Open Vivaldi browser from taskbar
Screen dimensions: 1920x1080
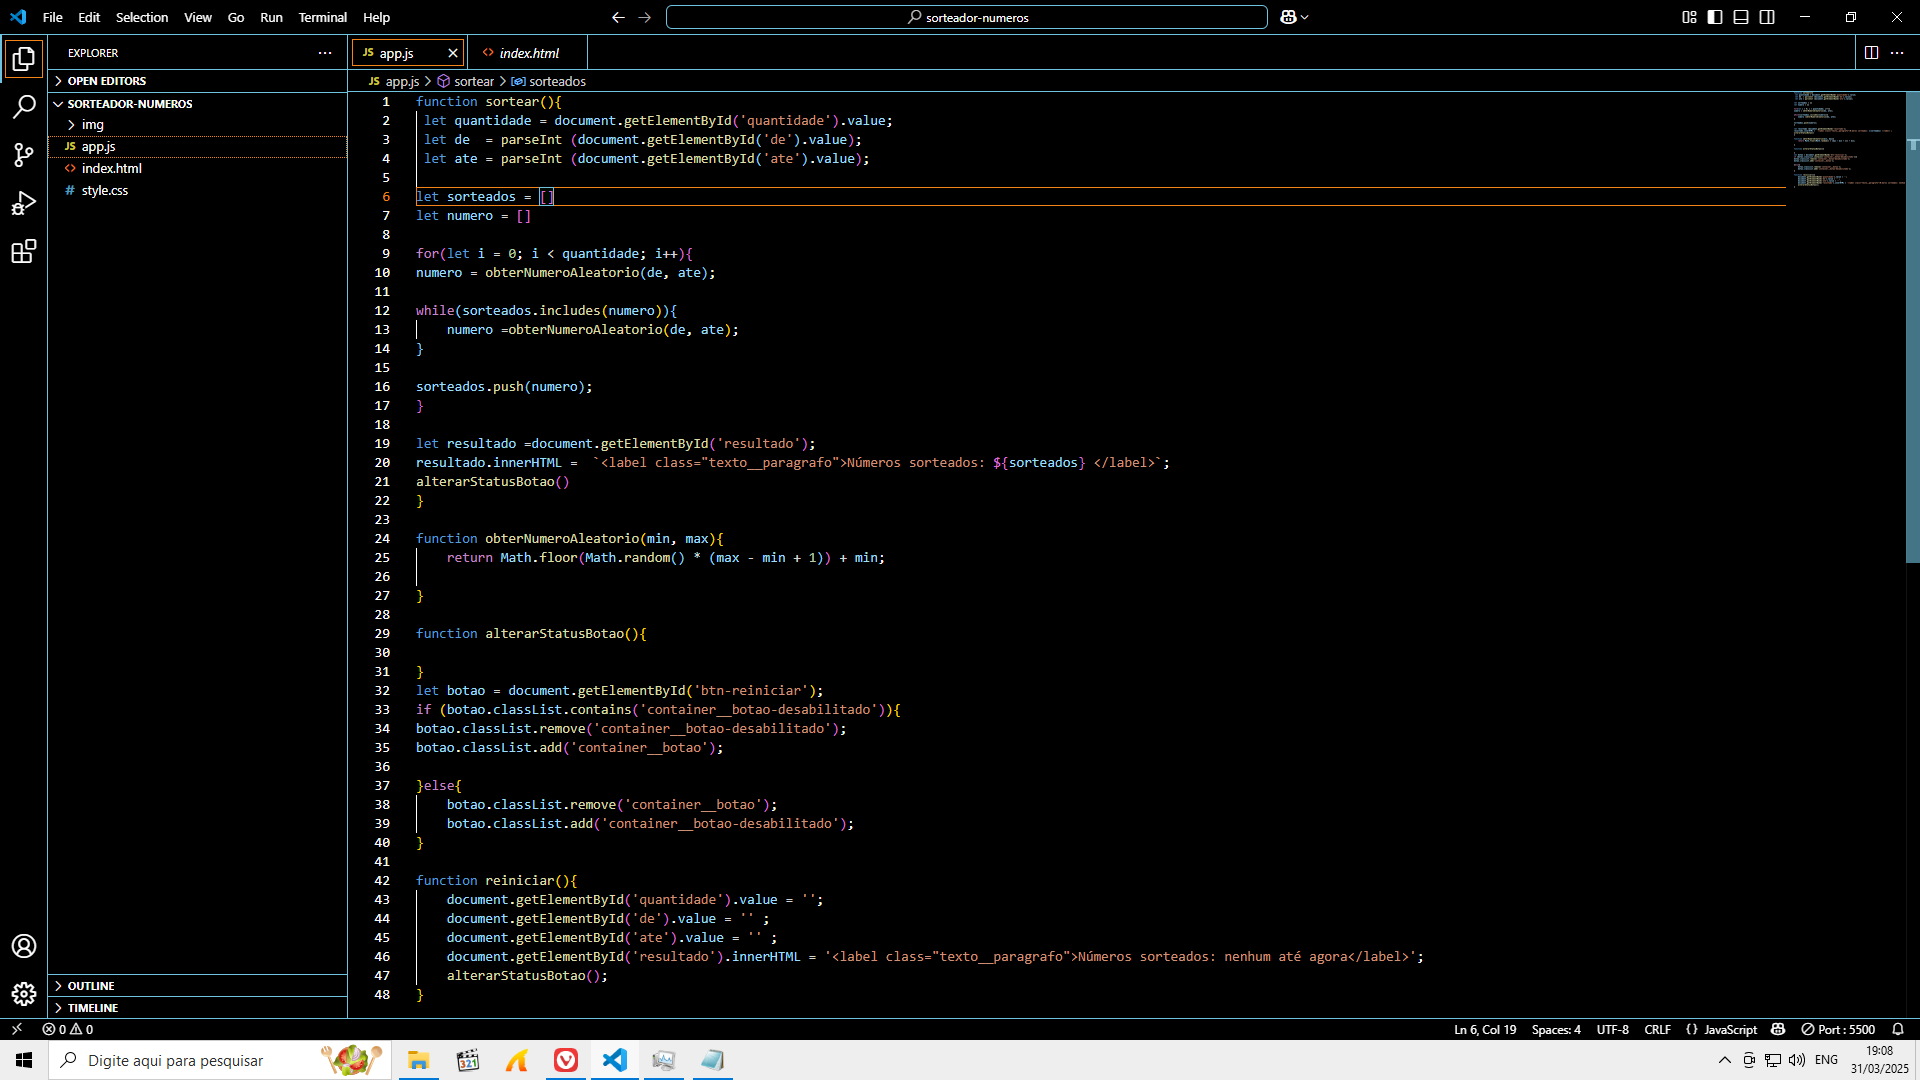tap(566, 1060)
